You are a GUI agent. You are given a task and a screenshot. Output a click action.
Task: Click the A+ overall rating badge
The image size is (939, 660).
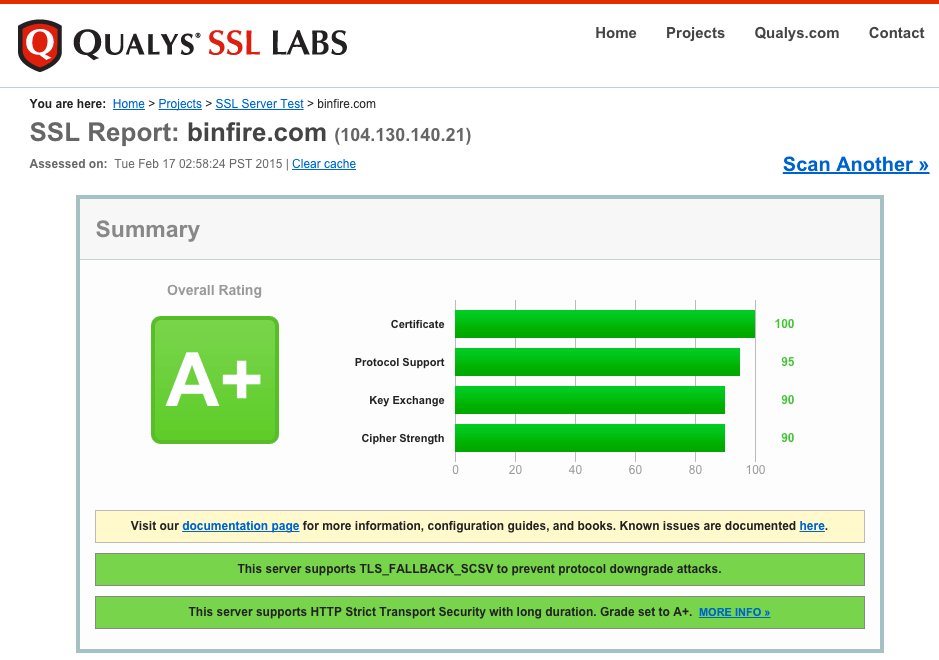[215, 380]
